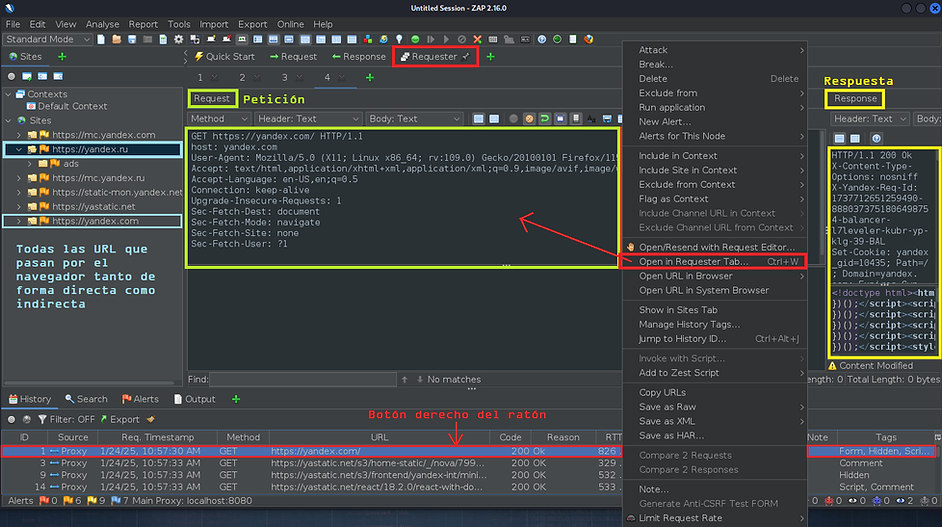Screen dimensions: 942x527
Task: Click the grey circle icon in the Sites toolbar
Action: (x=11, y=77)
